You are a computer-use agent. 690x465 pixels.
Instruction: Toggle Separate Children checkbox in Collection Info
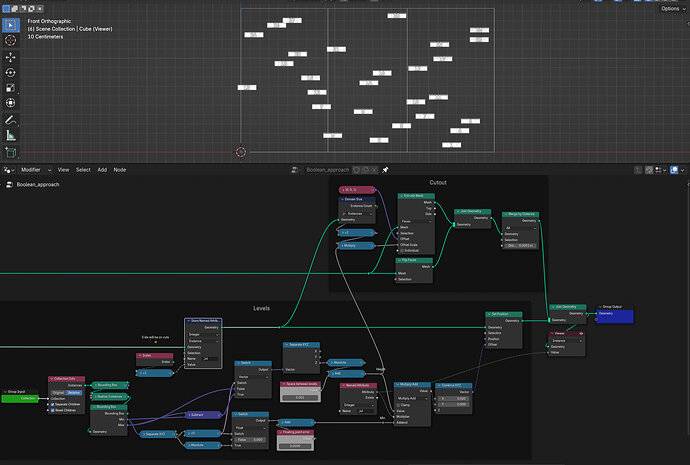click(52, 404)
